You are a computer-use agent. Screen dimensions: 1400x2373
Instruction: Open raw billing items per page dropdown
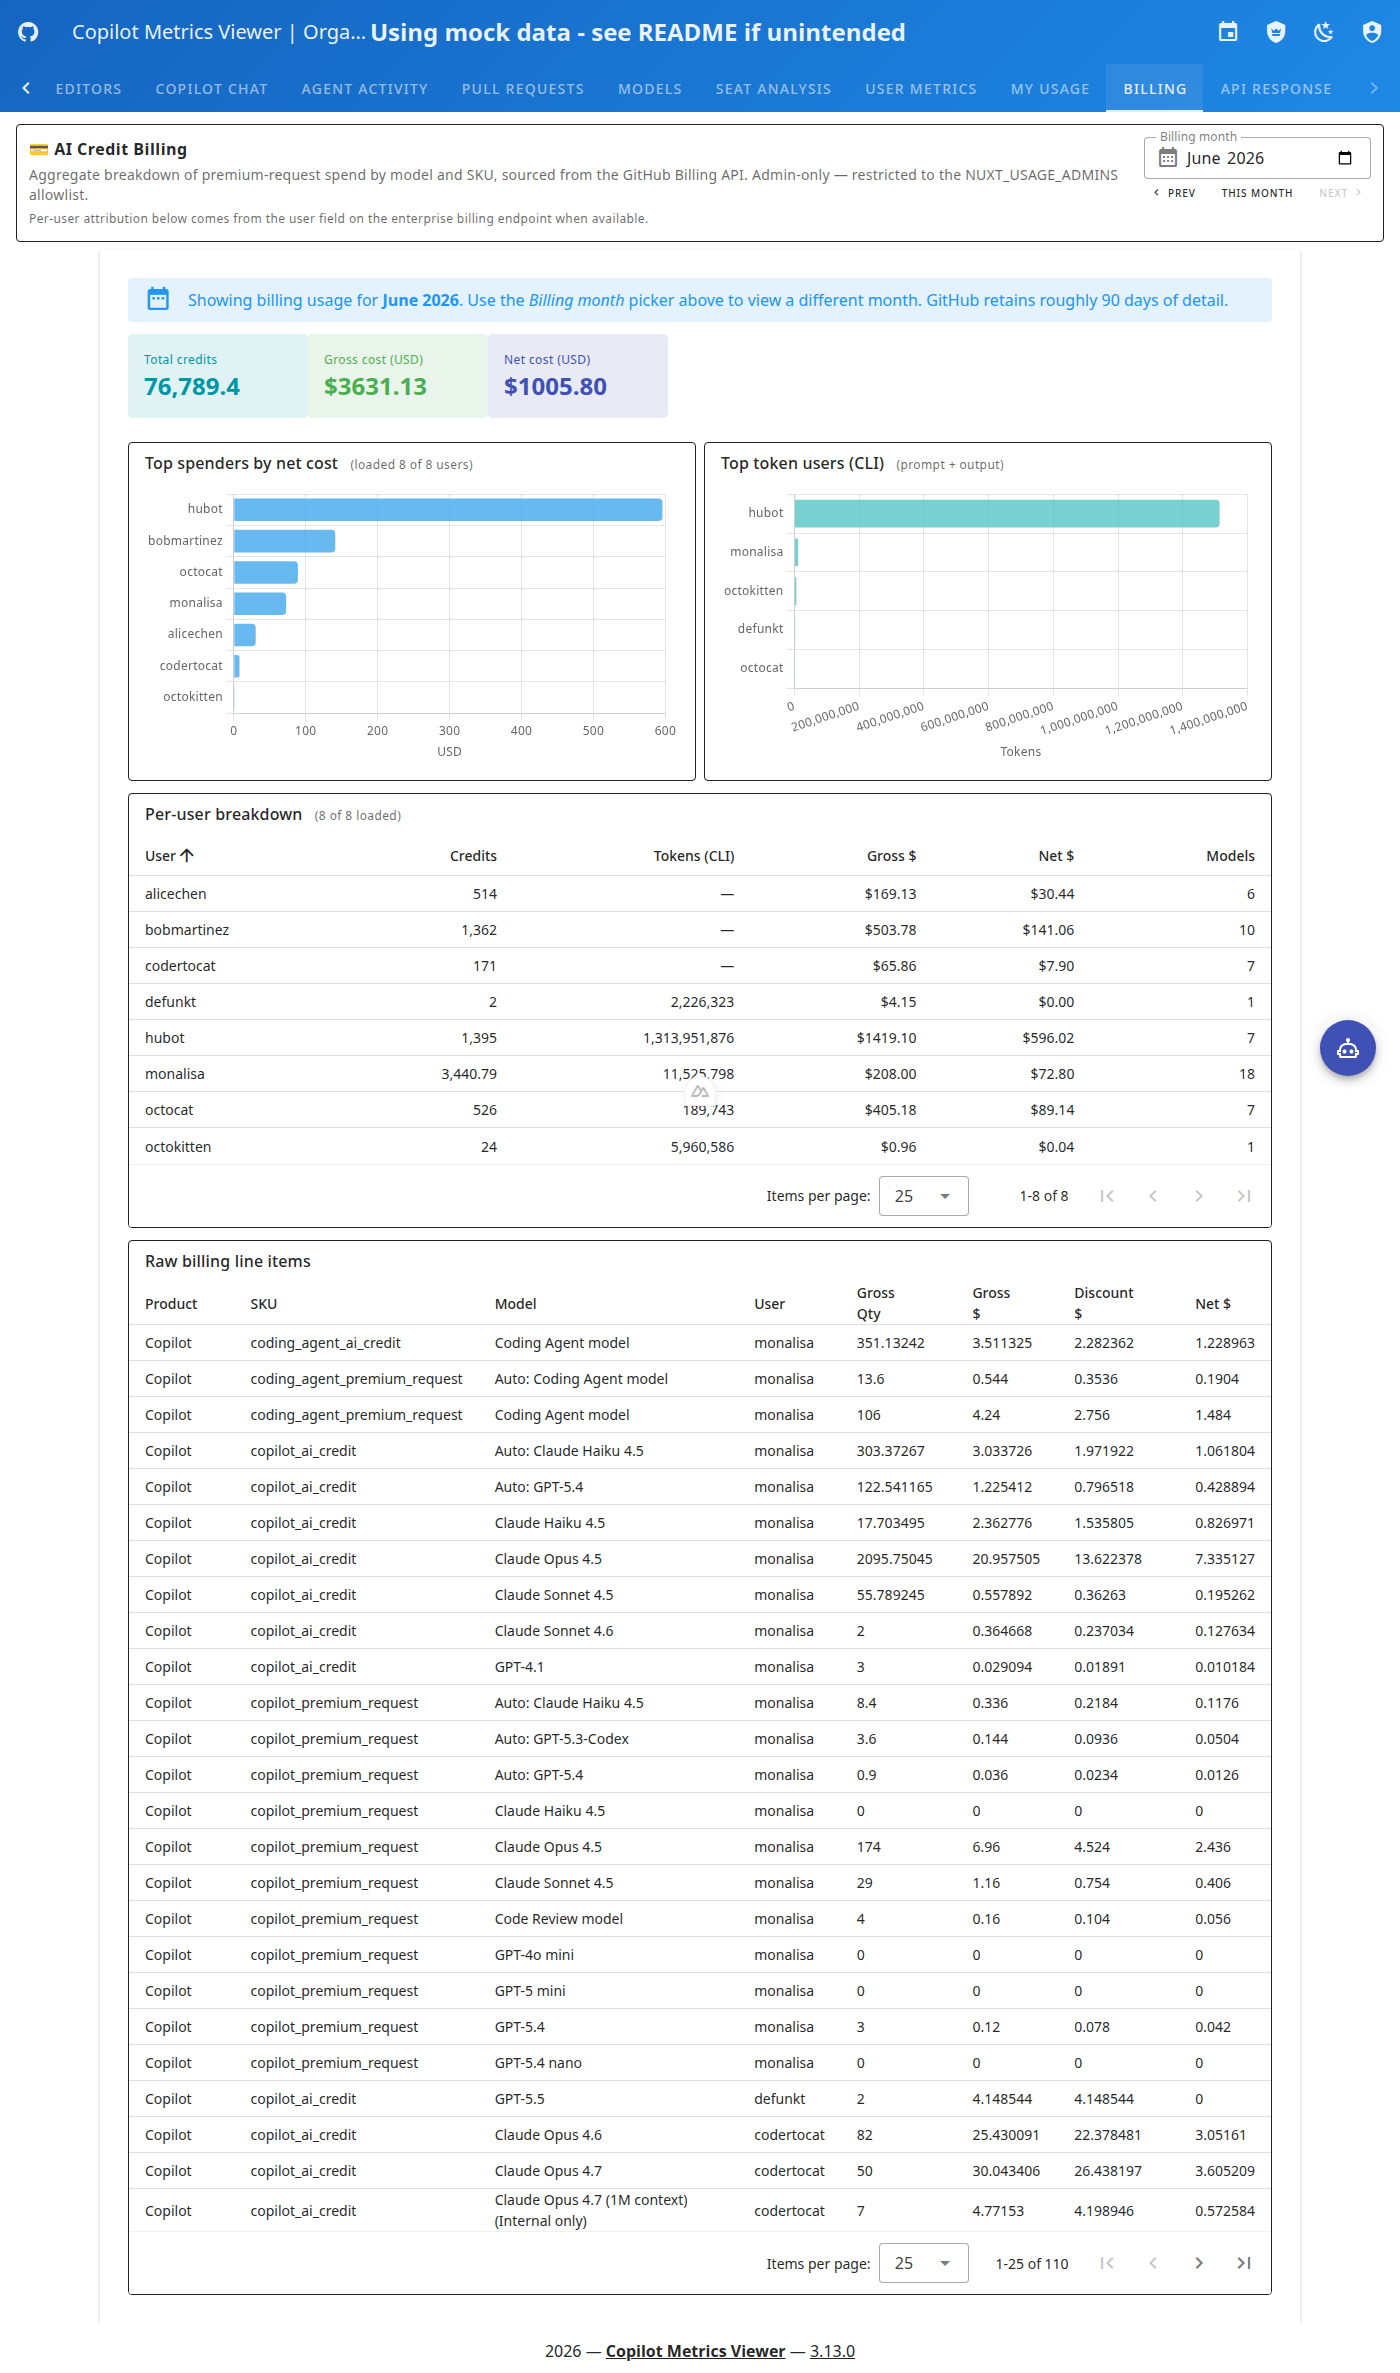[923, 2263]
